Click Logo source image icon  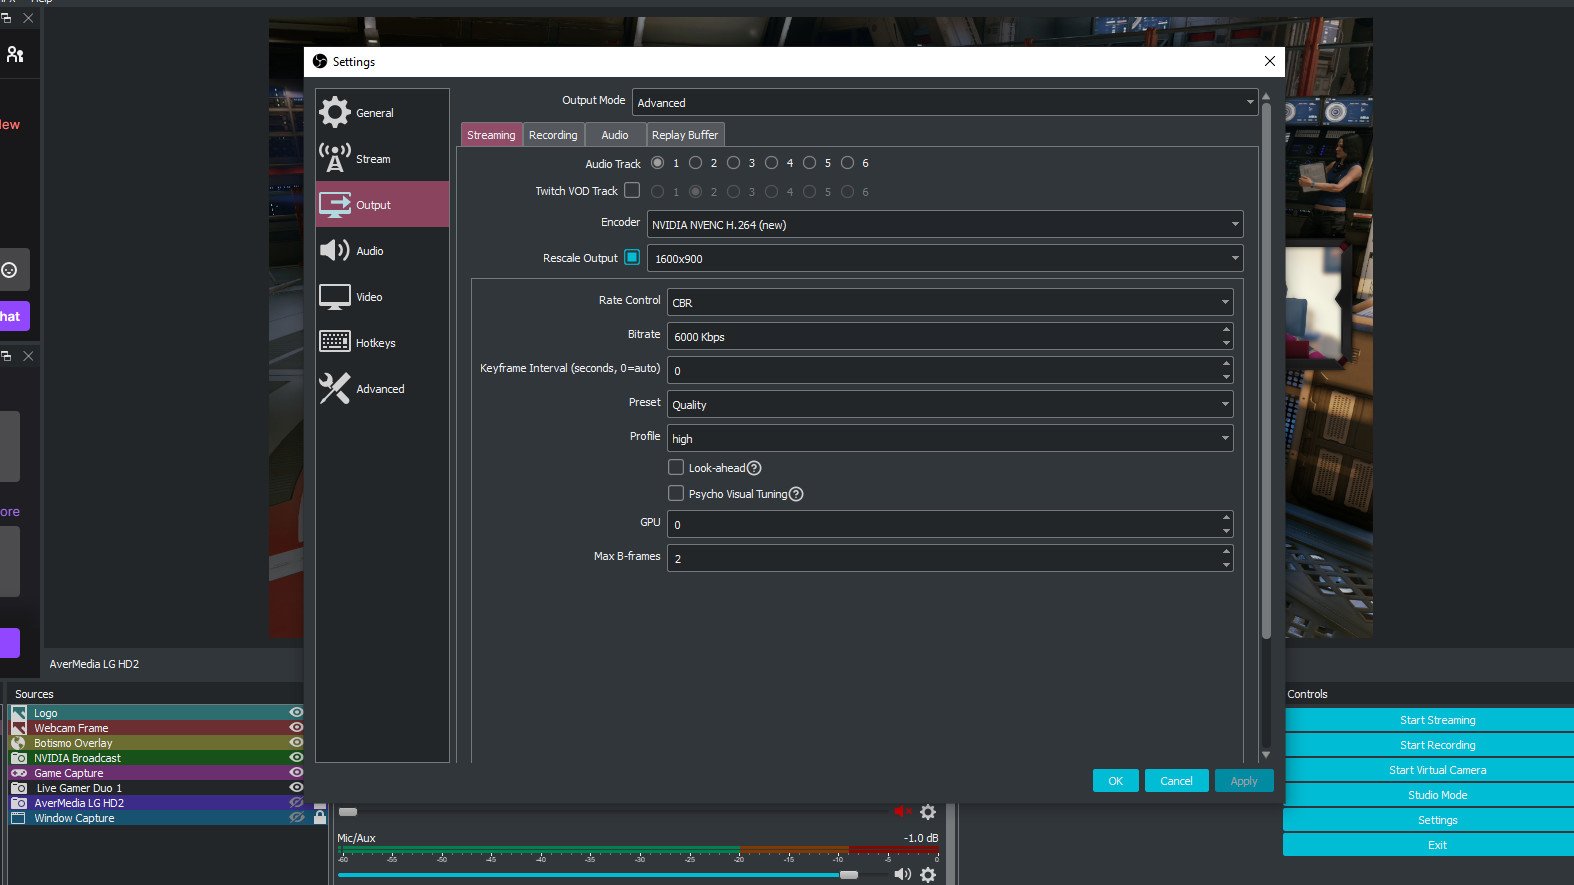click(19, 713)
